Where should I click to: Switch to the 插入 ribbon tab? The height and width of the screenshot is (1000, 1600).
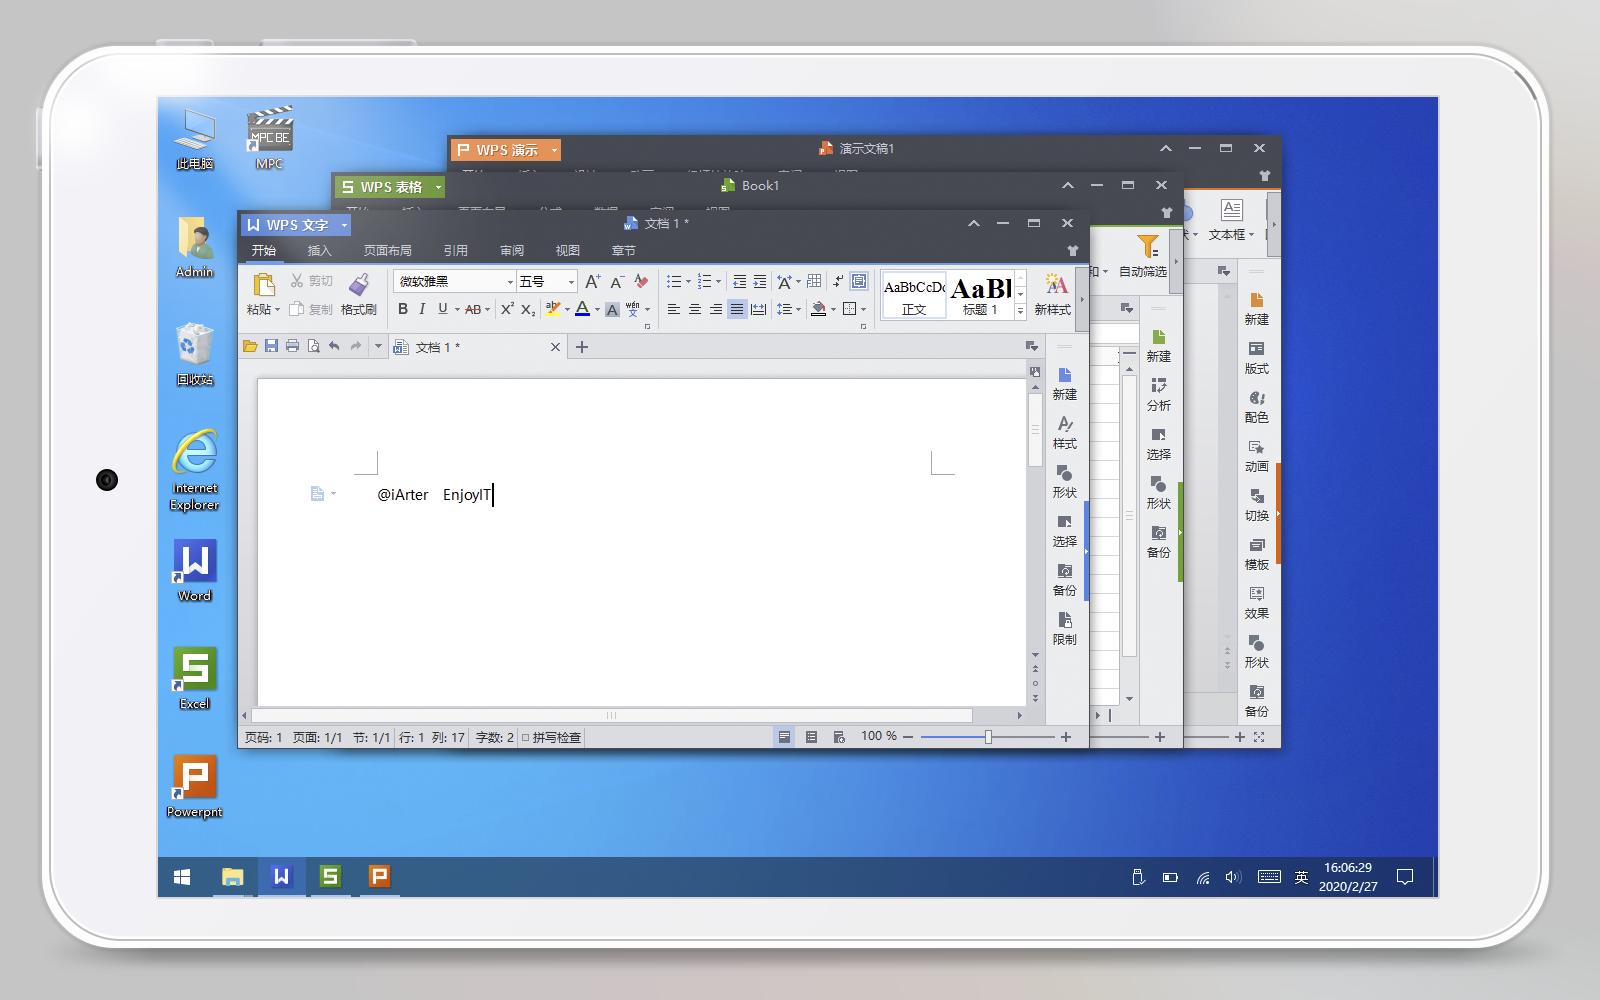tap(319, 251)
